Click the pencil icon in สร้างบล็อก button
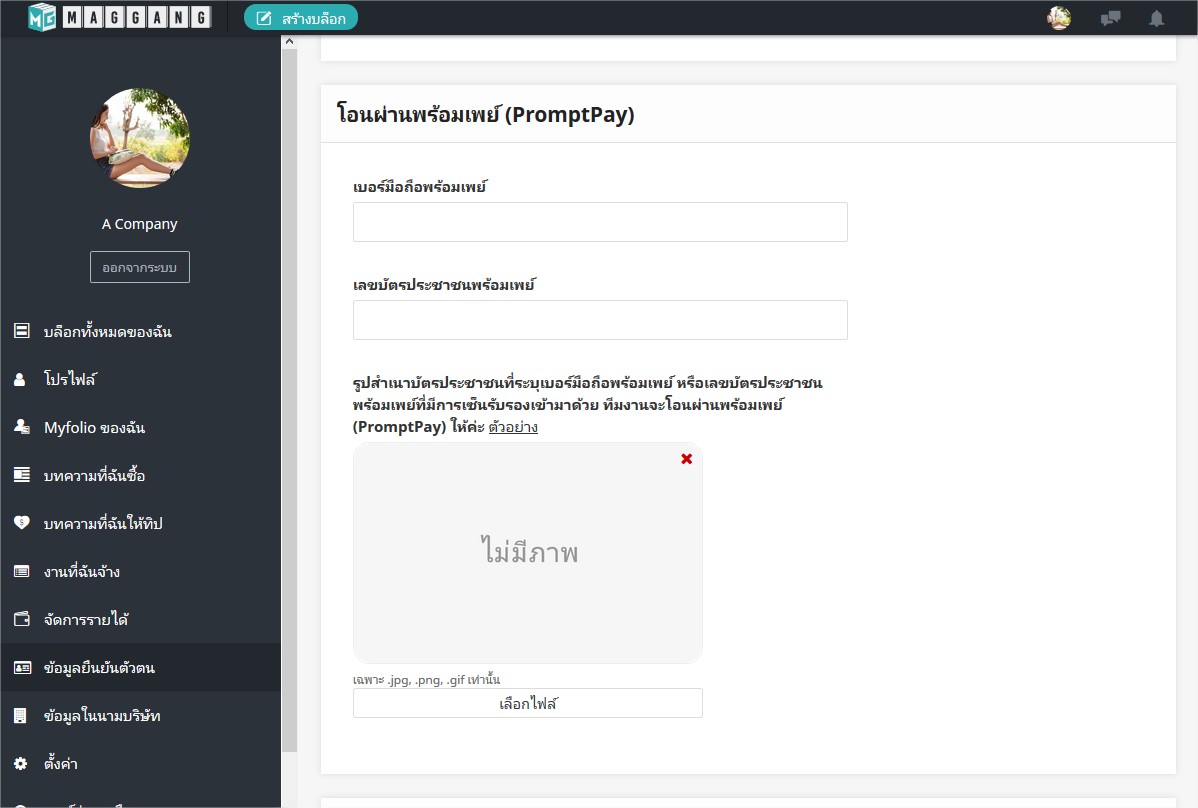The height and width of the screenshot is (808, 1198). click(x=264, y=18)
